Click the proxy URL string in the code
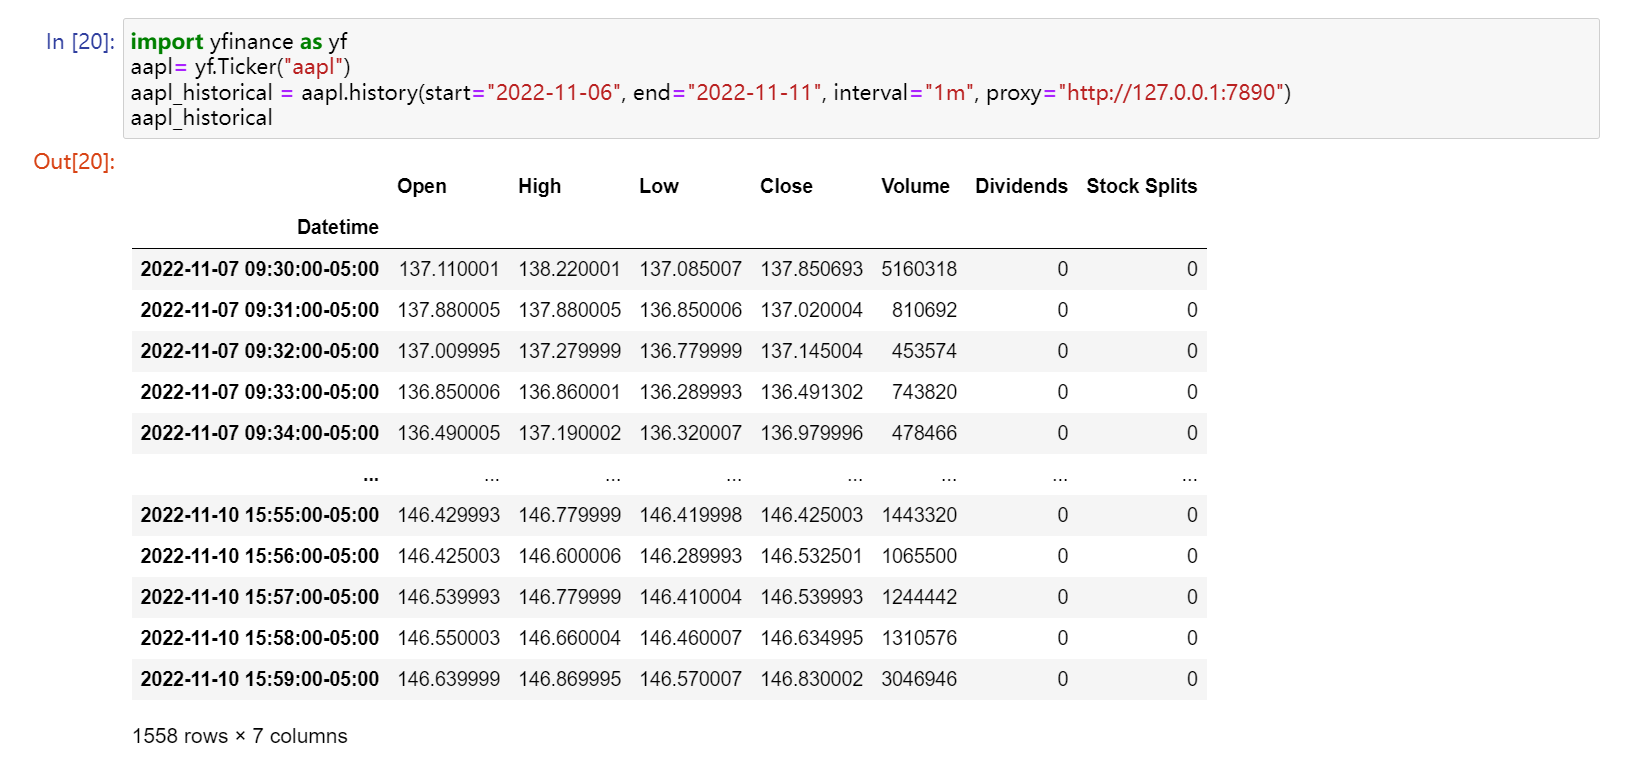Viewport: 1628px width, 760px height. 1171,93
